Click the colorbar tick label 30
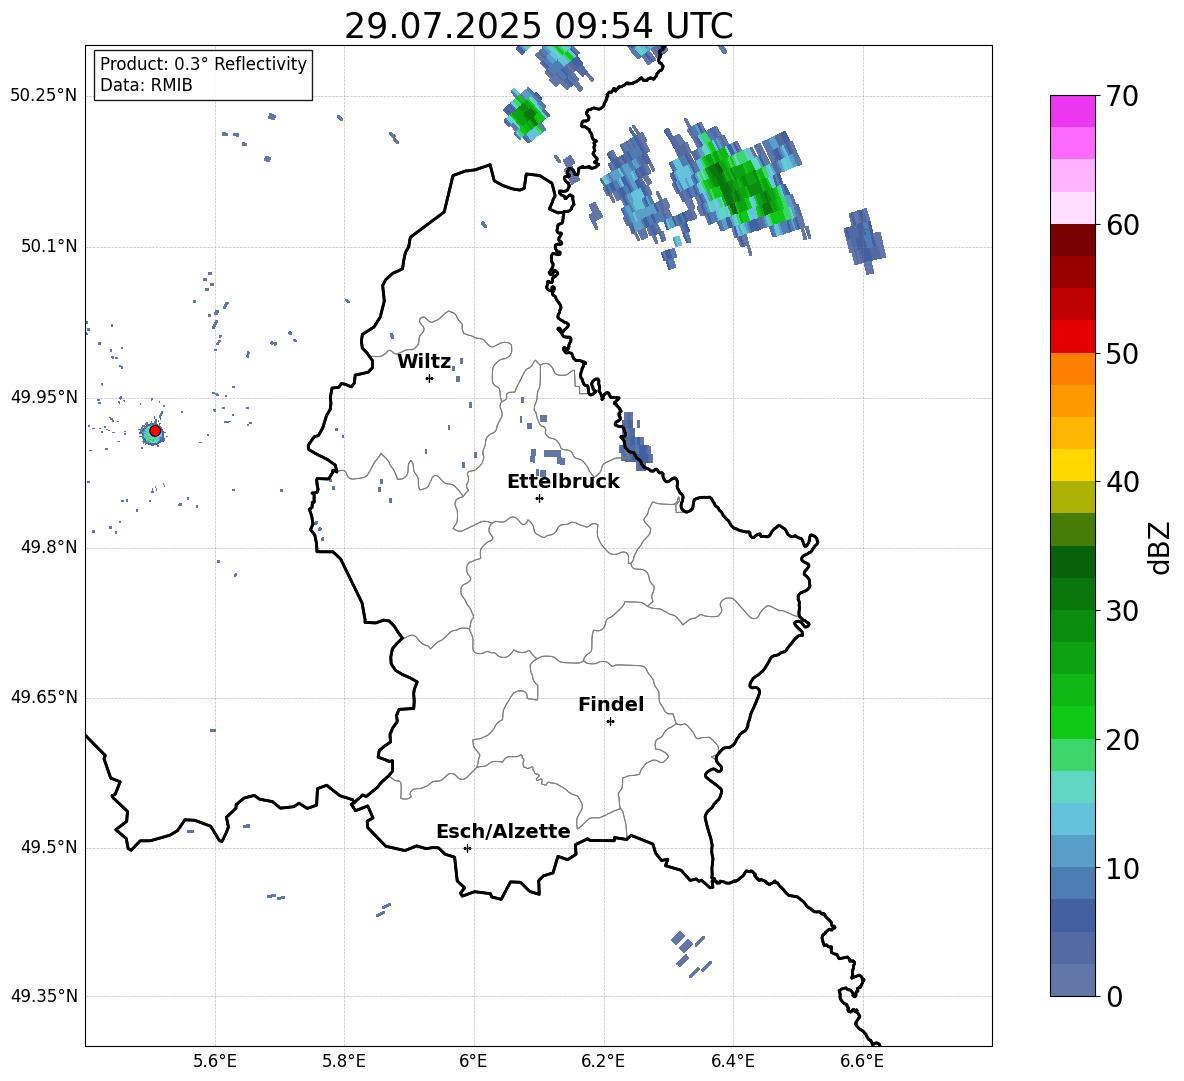The width and height of the screenshot is (1184, 1081). tap(1122, 611)
